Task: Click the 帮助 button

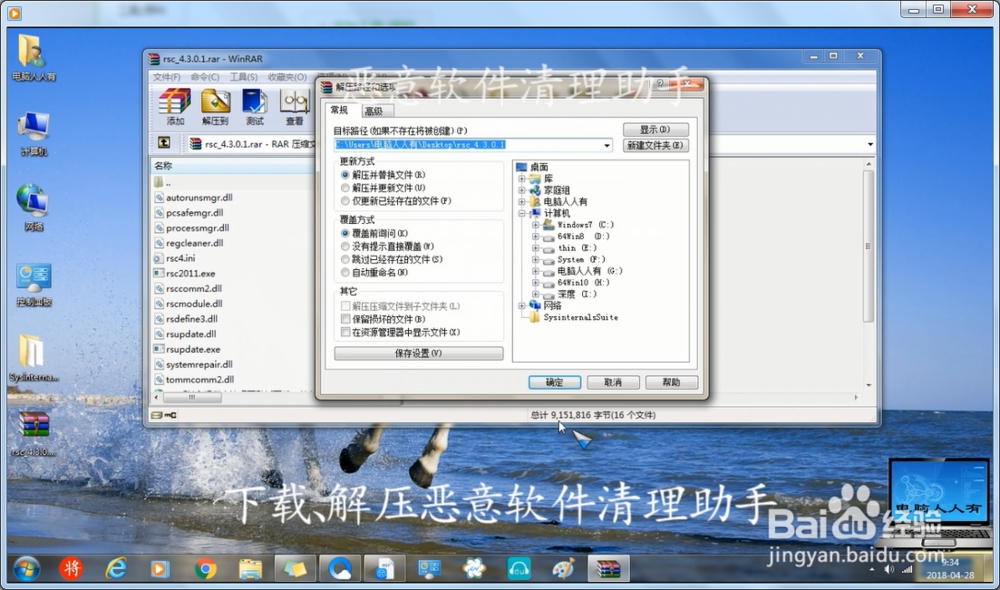Action: pos(672,382)
